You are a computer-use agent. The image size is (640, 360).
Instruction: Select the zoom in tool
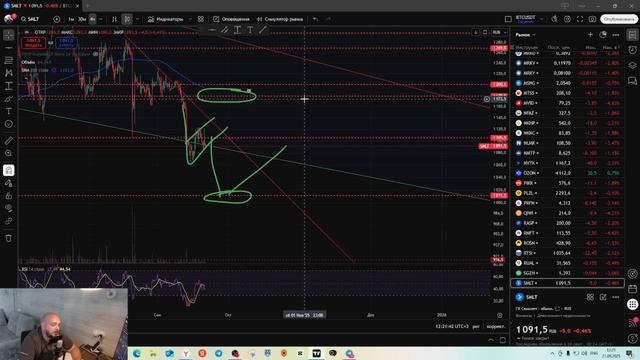coord(9,153)
